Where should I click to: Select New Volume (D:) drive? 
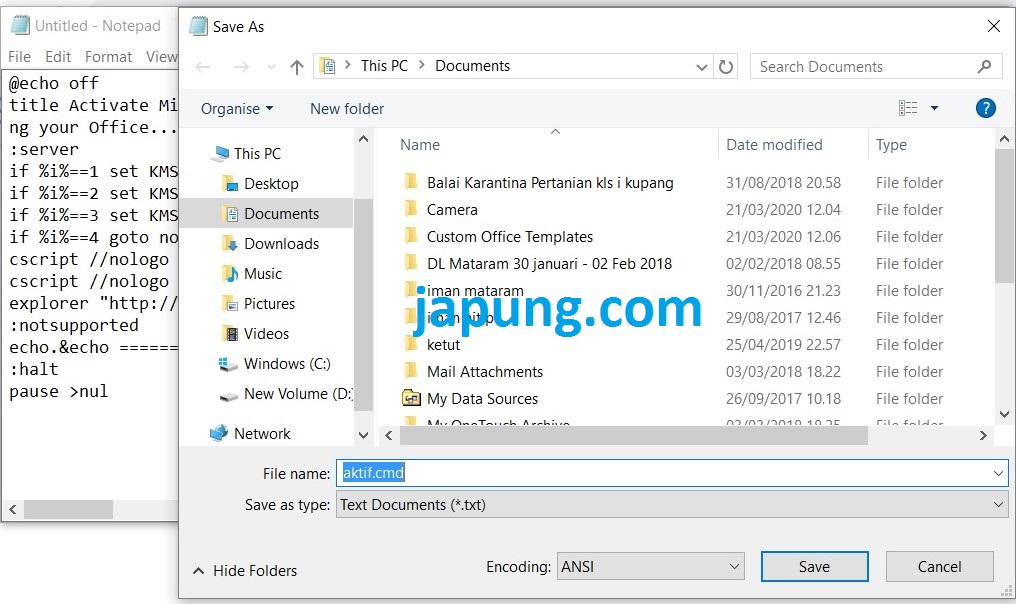[x=298, y=393]
